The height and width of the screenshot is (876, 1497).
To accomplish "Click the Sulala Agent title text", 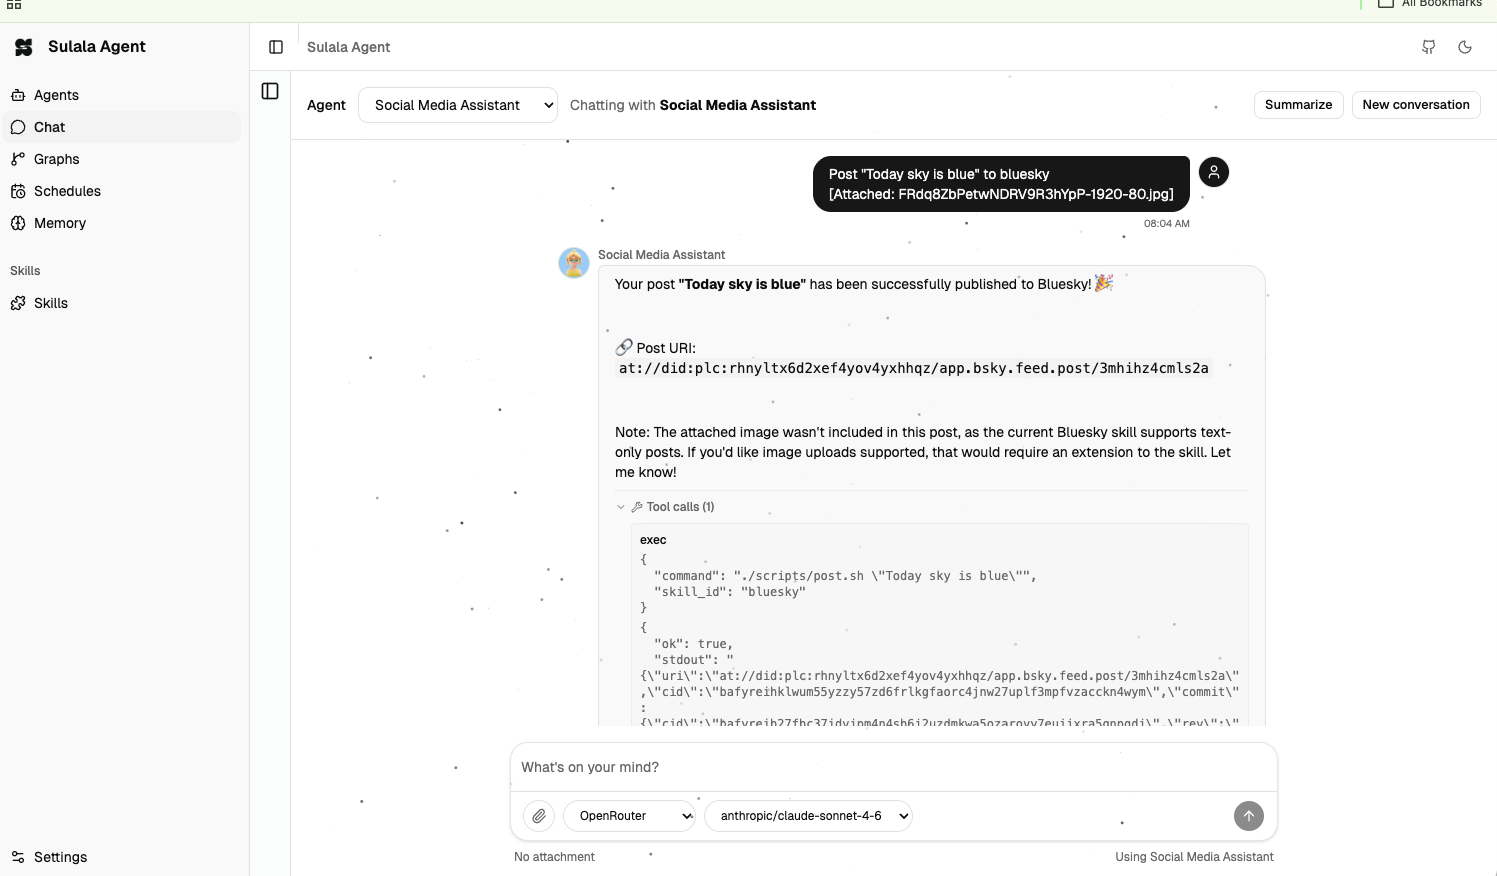I will tap(97, 47).
